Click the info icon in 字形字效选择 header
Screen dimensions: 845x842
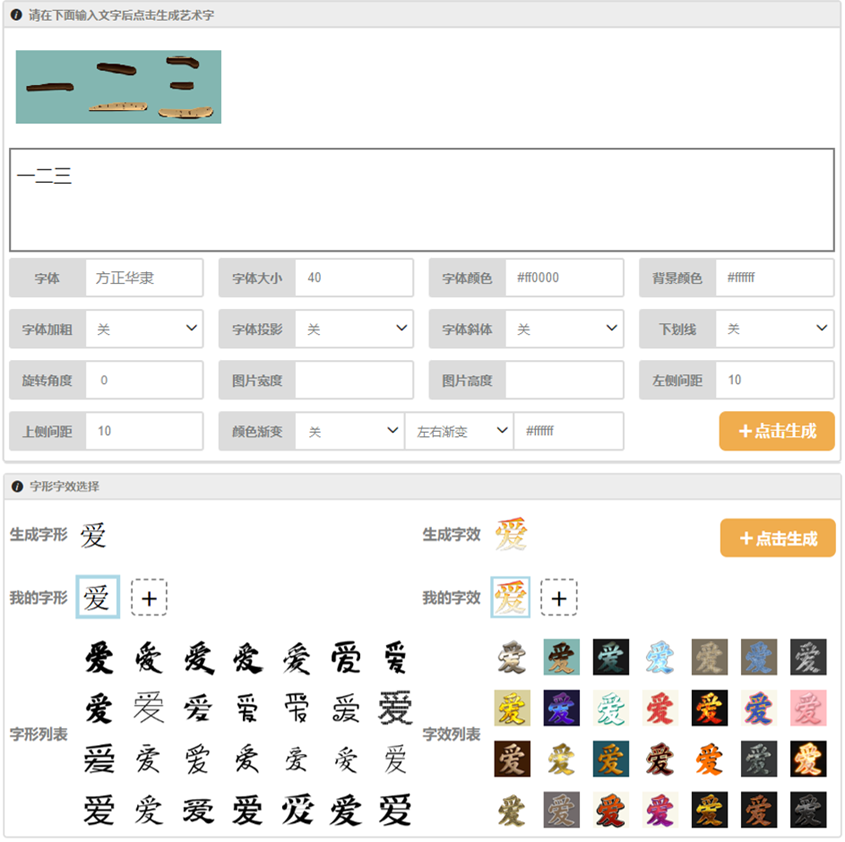(17, 486)
